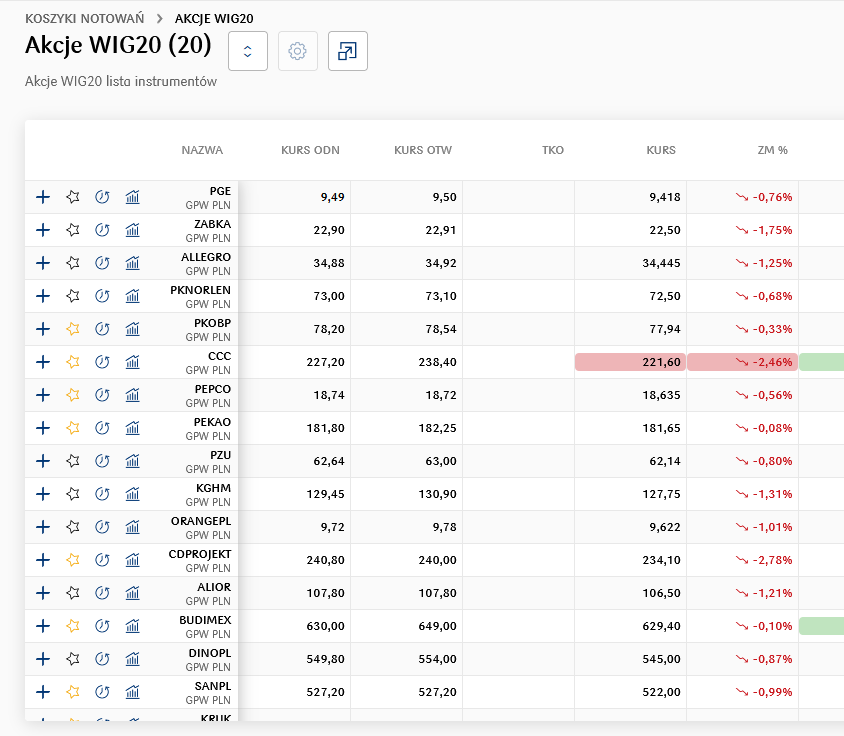The width and height of the screenshot is (844, 736).
Task: Open the chart icon for DINOPL
Action: pos(132,659)
